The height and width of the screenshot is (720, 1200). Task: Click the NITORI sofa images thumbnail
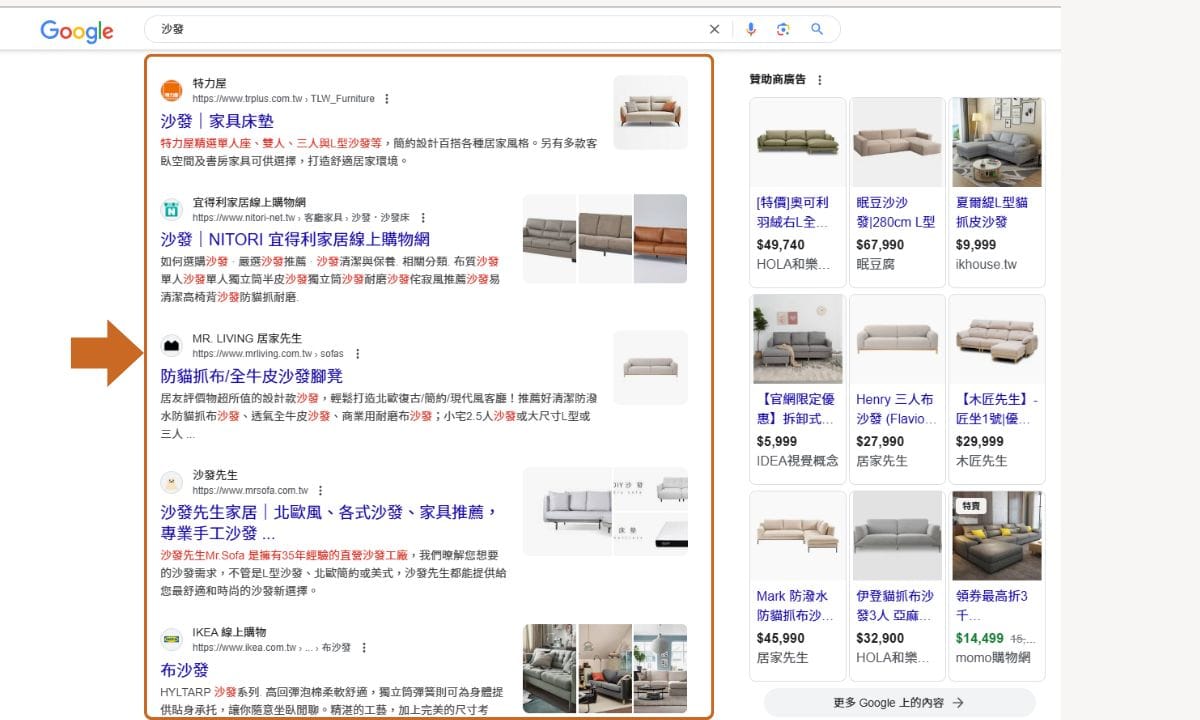coord(605,239)
